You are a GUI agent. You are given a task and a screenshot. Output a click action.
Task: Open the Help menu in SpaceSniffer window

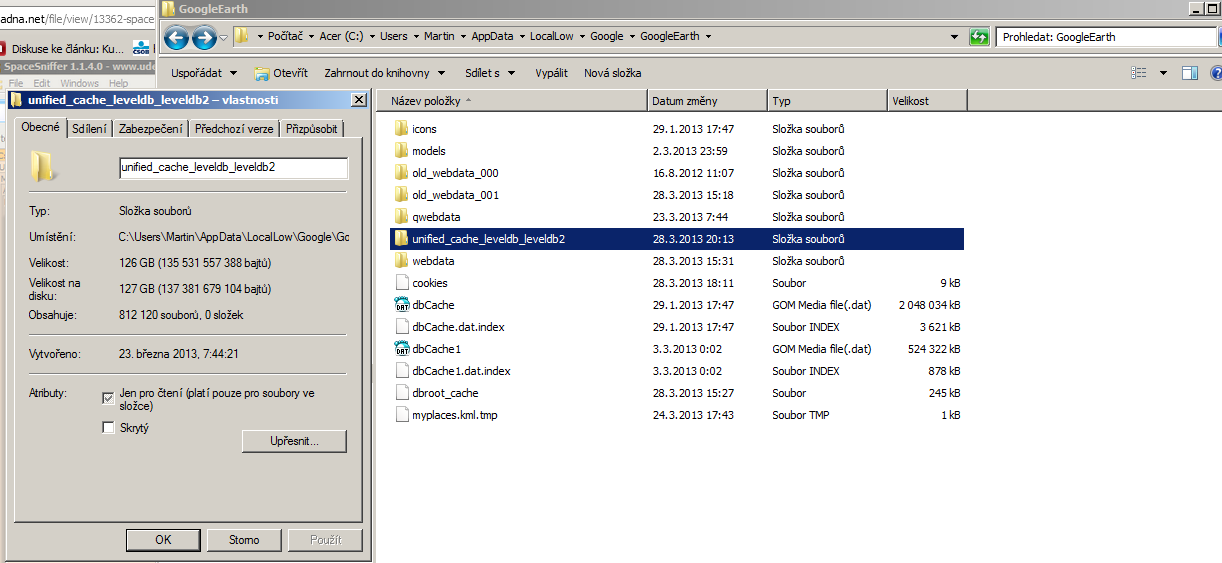(118, 83)
